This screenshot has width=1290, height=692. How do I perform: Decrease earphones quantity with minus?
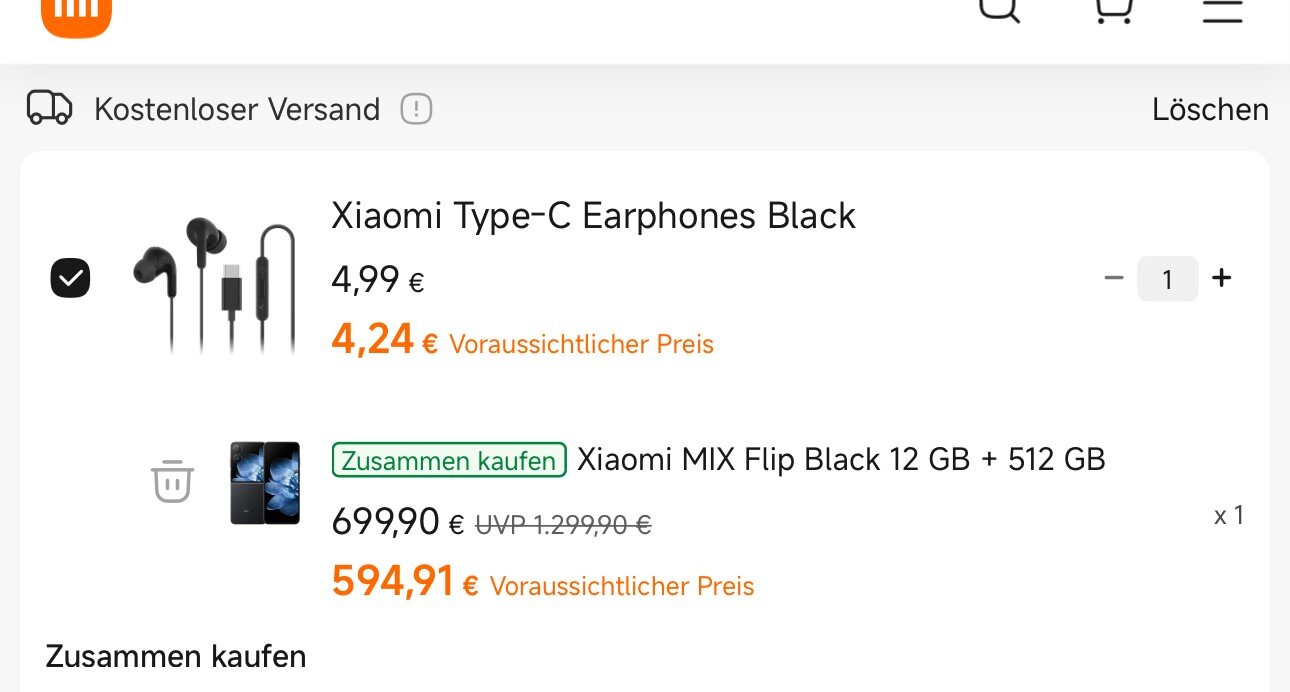pos(1114,278)
